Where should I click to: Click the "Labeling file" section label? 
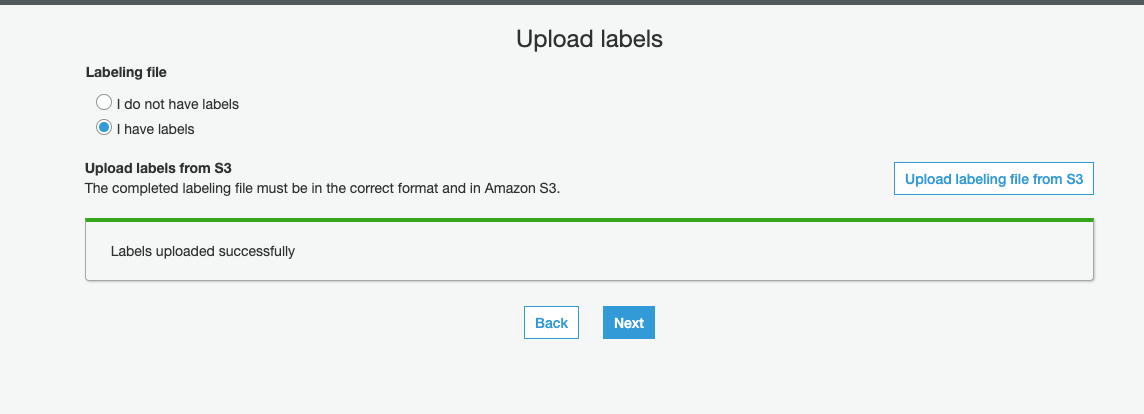[126, 72]
